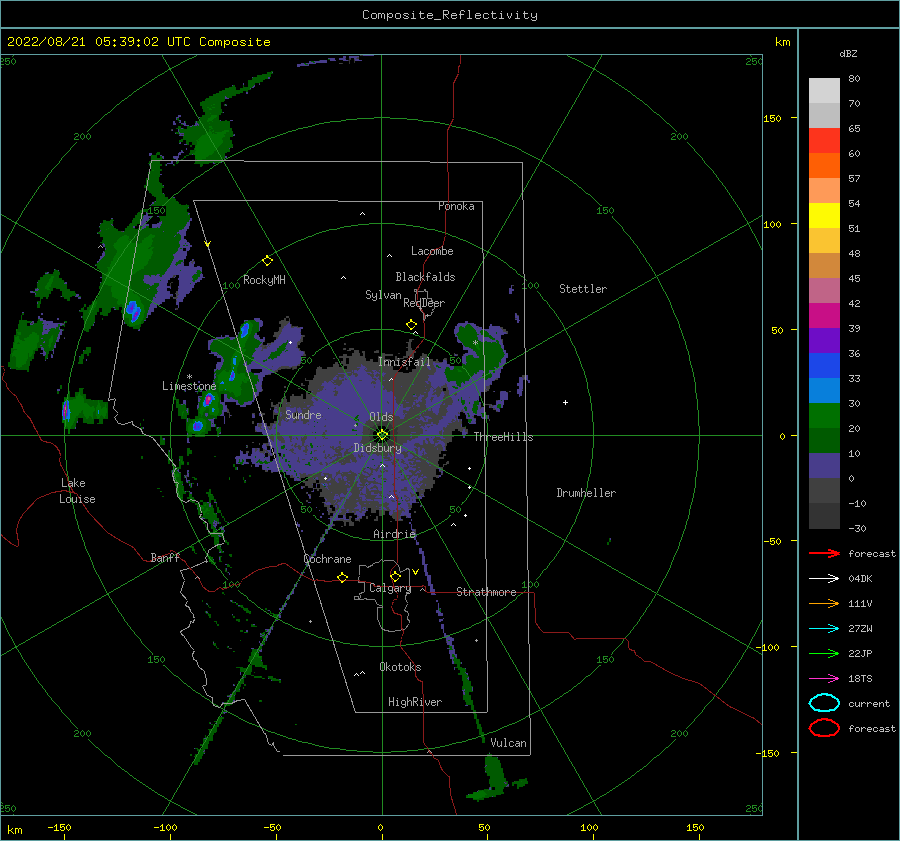Click the Airdrie city label

tap(394, 534)
